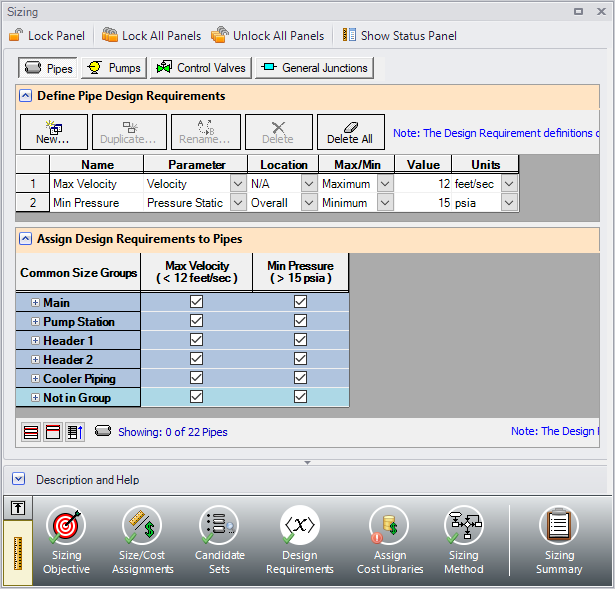Switch to the Pumps tab
Viewport: 615px width, 589px height.
[x=115, y=68]
